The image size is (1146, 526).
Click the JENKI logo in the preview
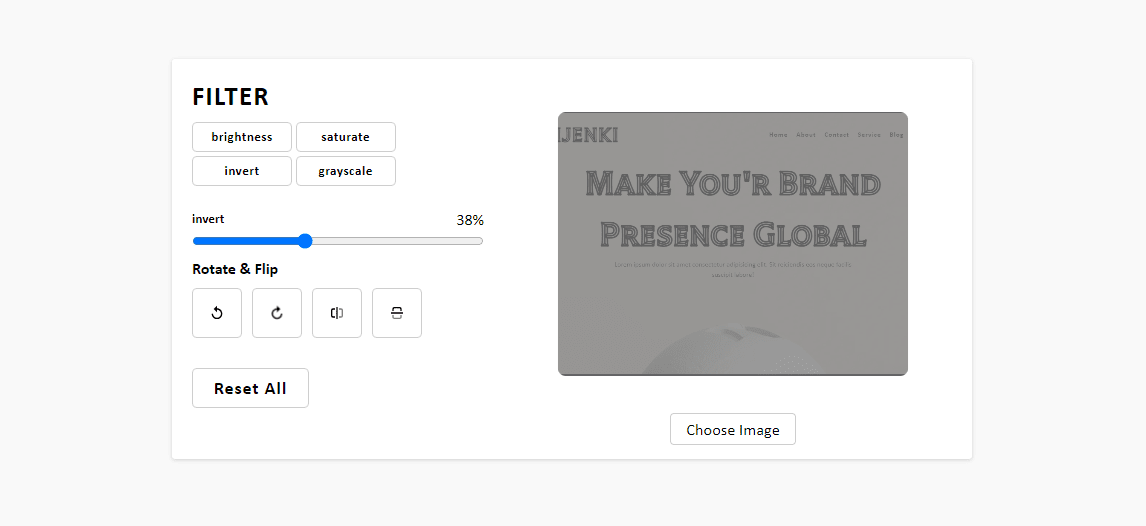[589, 134]
